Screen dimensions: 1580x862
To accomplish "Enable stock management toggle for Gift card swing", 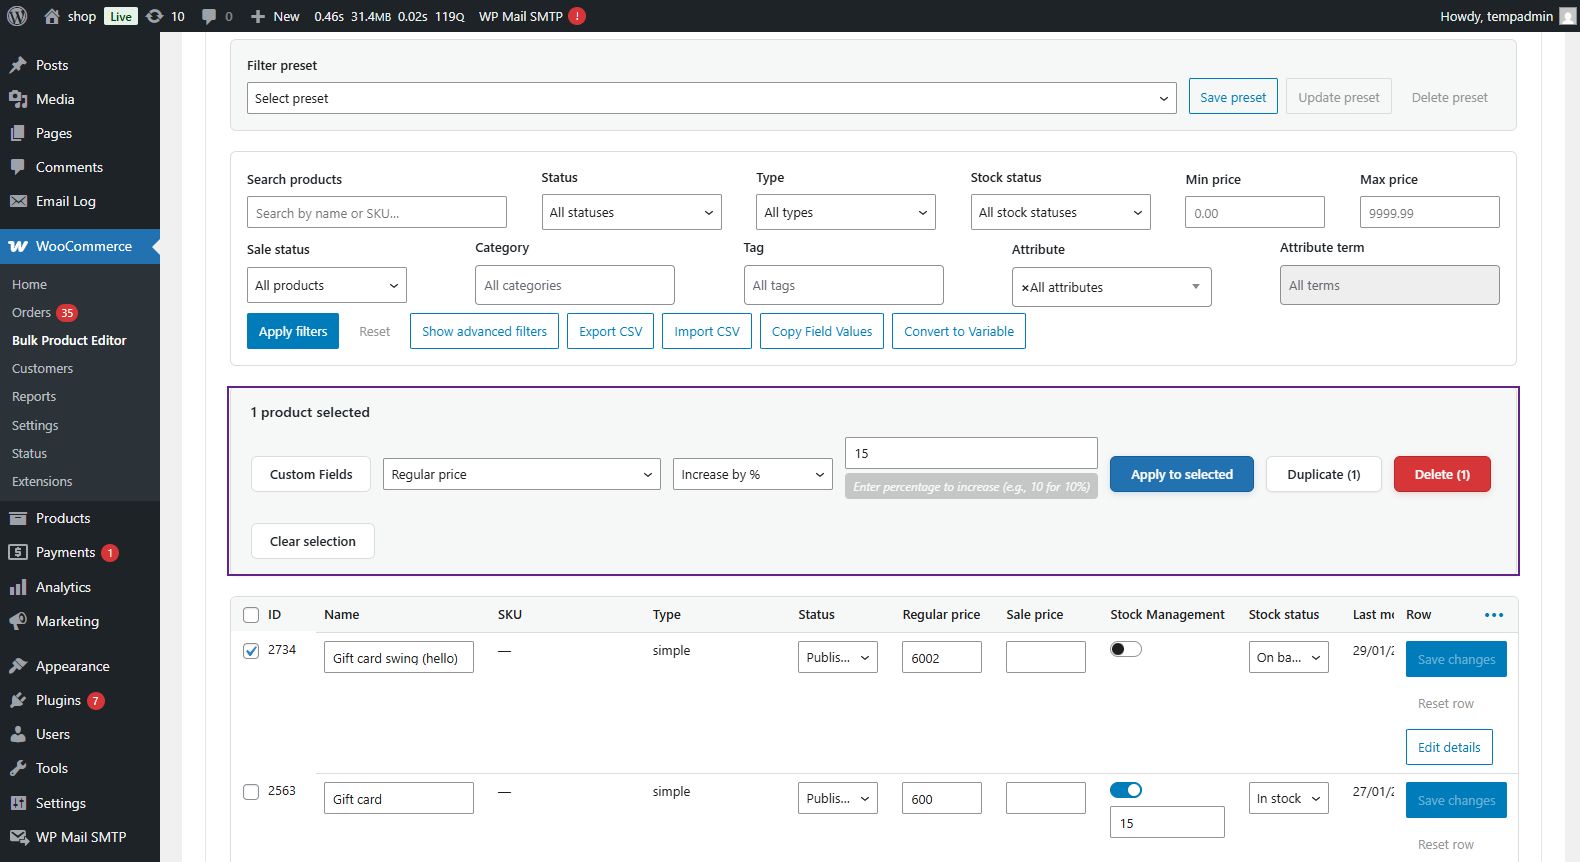I will [x=1125, y=649].
